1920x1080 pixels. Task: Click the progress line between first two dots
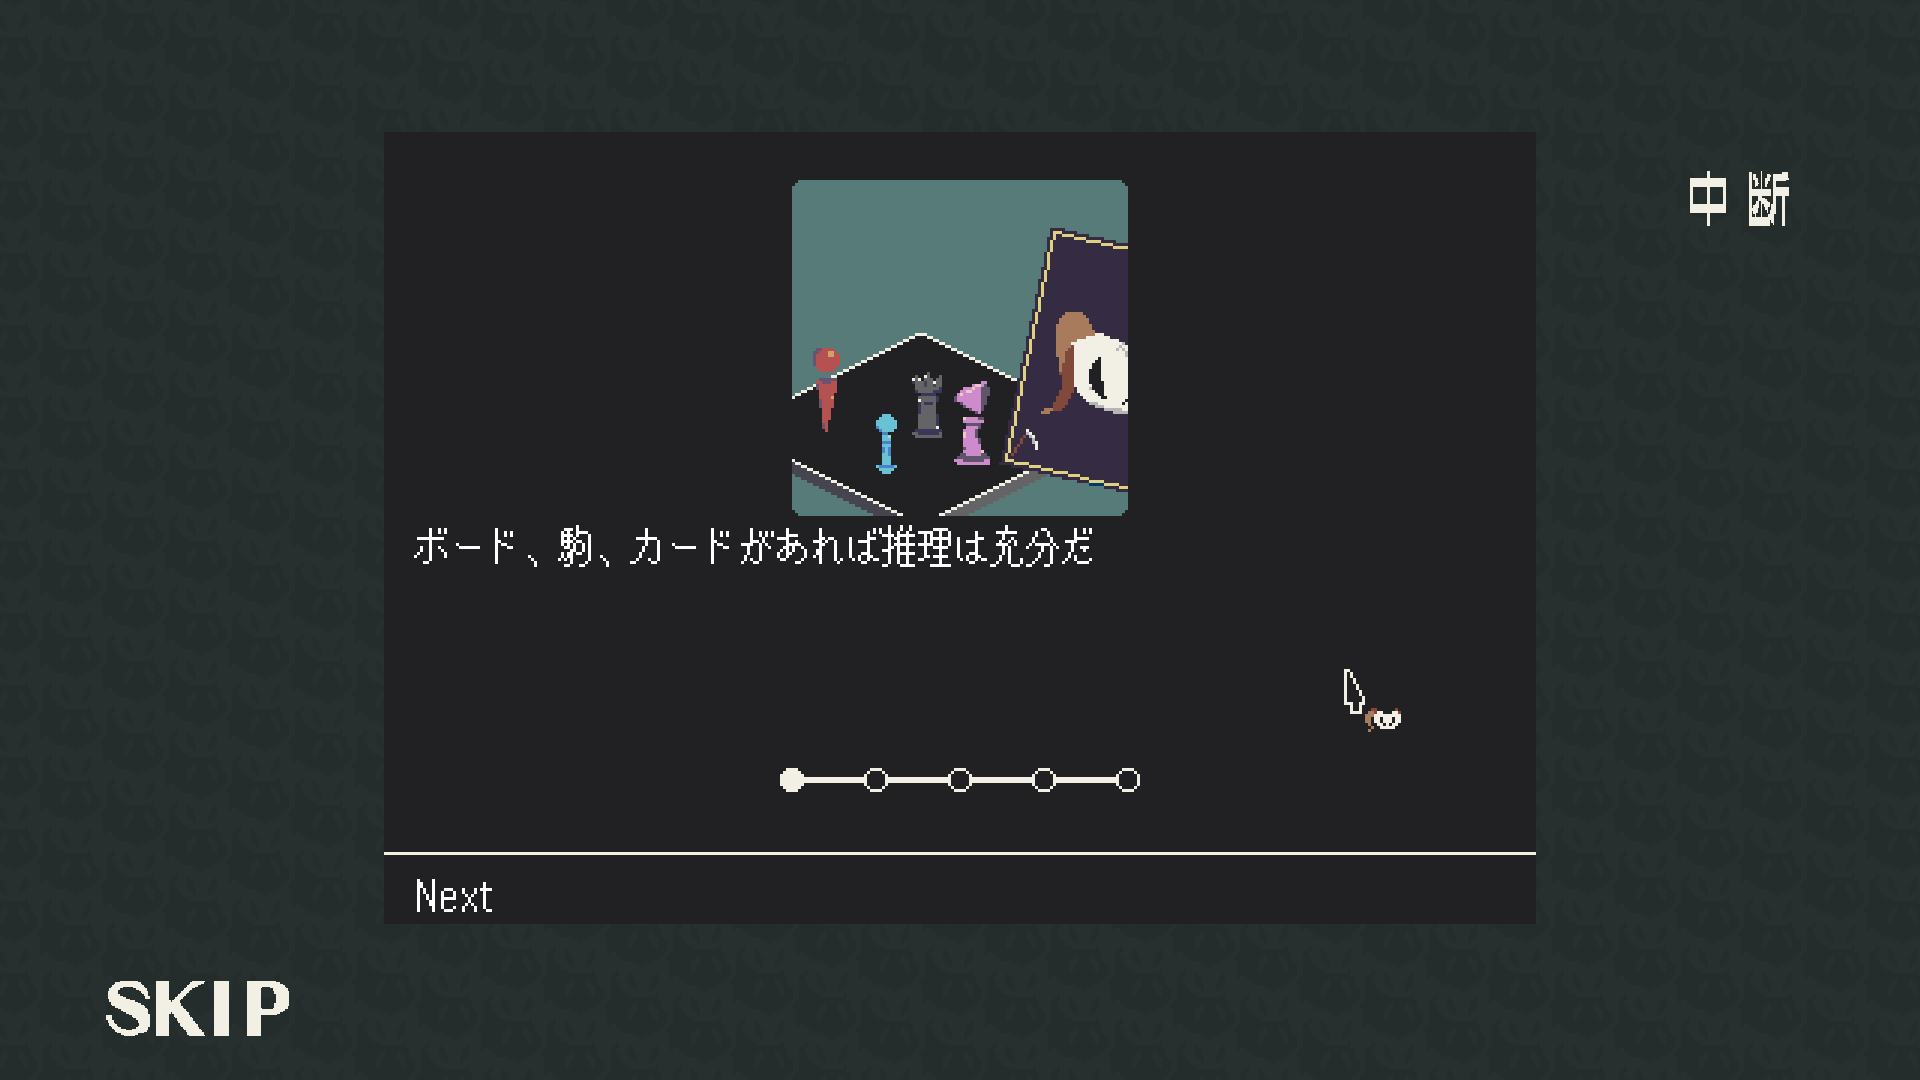(834, 780)
